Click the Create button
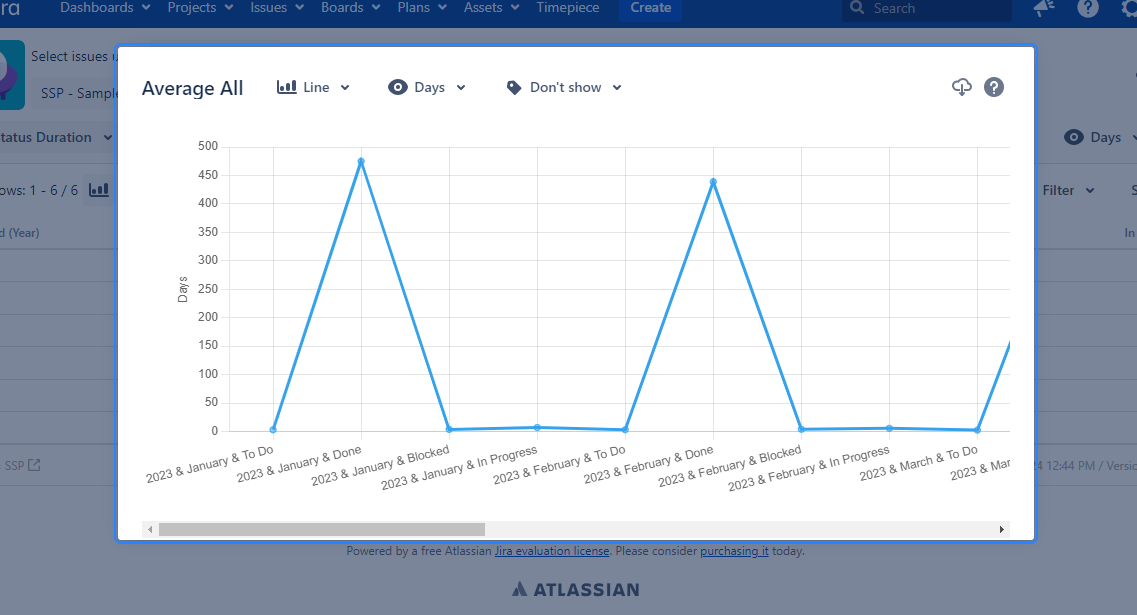Viewport: 1137px width, 615px height. point(650,7)
